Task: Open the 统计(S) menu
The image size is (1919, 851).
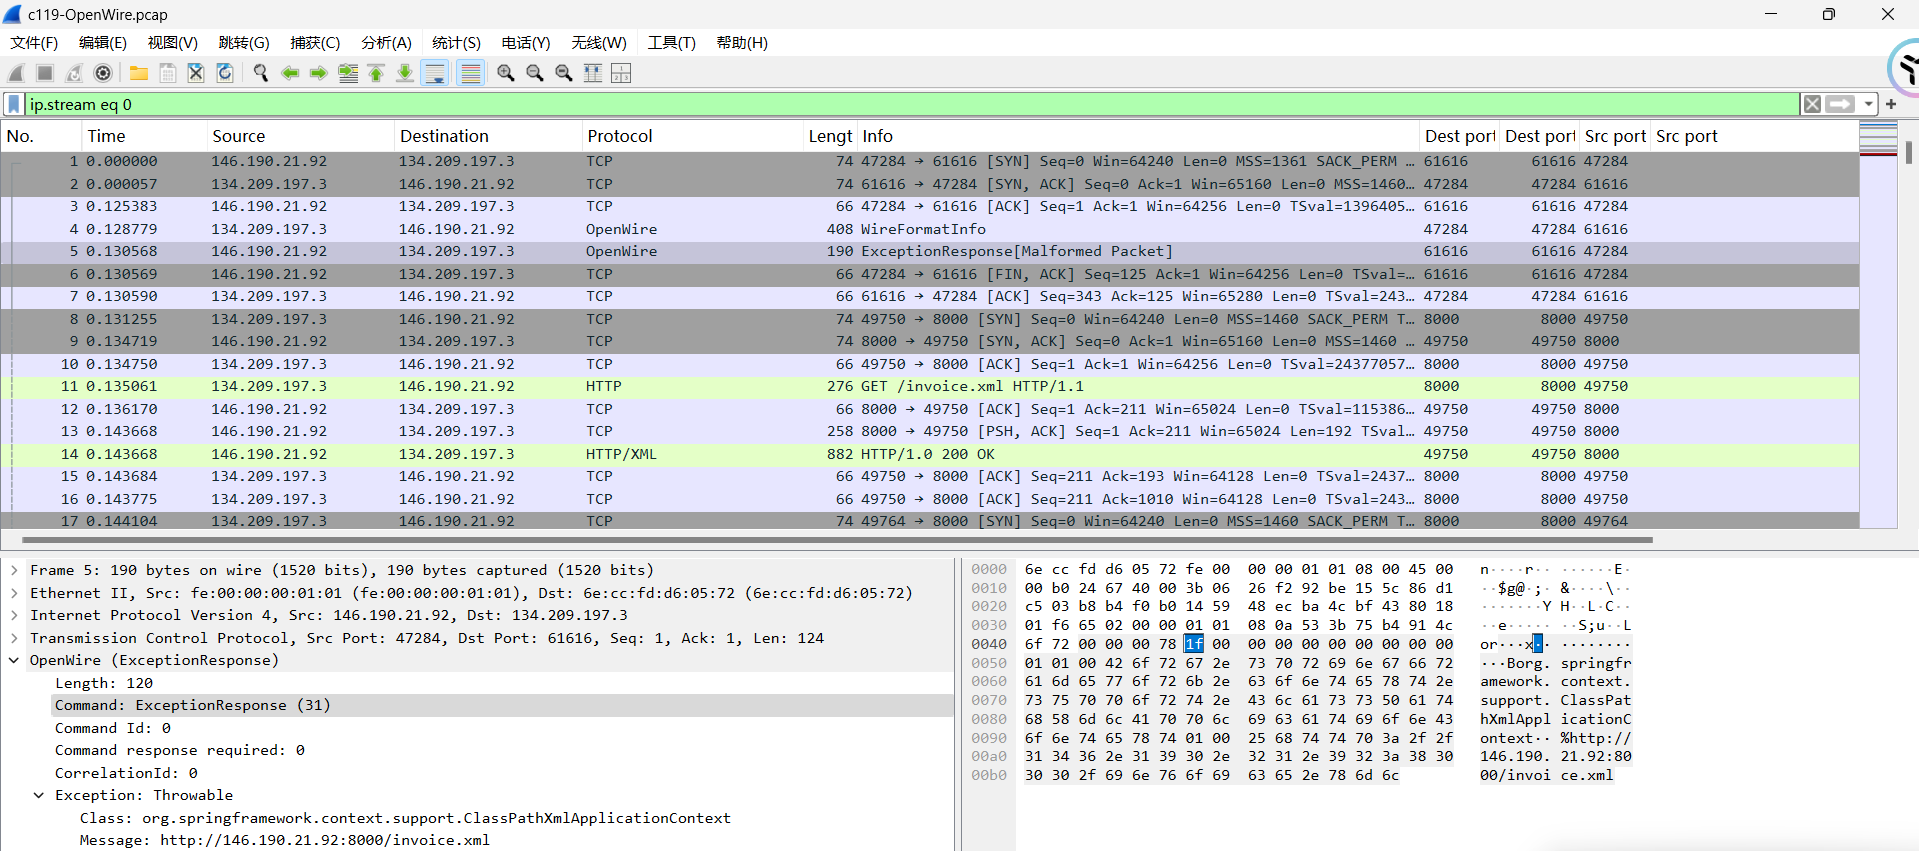Action: tap(456, 43)
